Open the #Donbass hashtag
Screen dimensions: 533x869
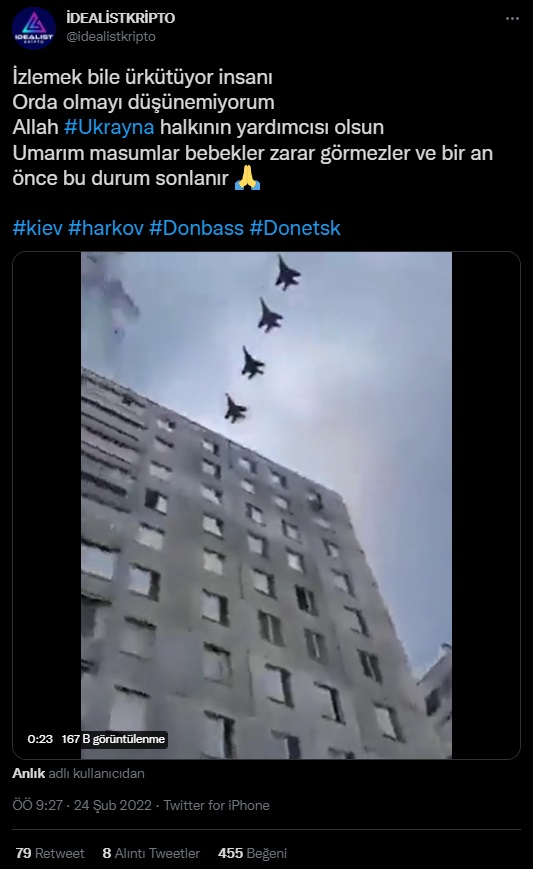[197, 228]
